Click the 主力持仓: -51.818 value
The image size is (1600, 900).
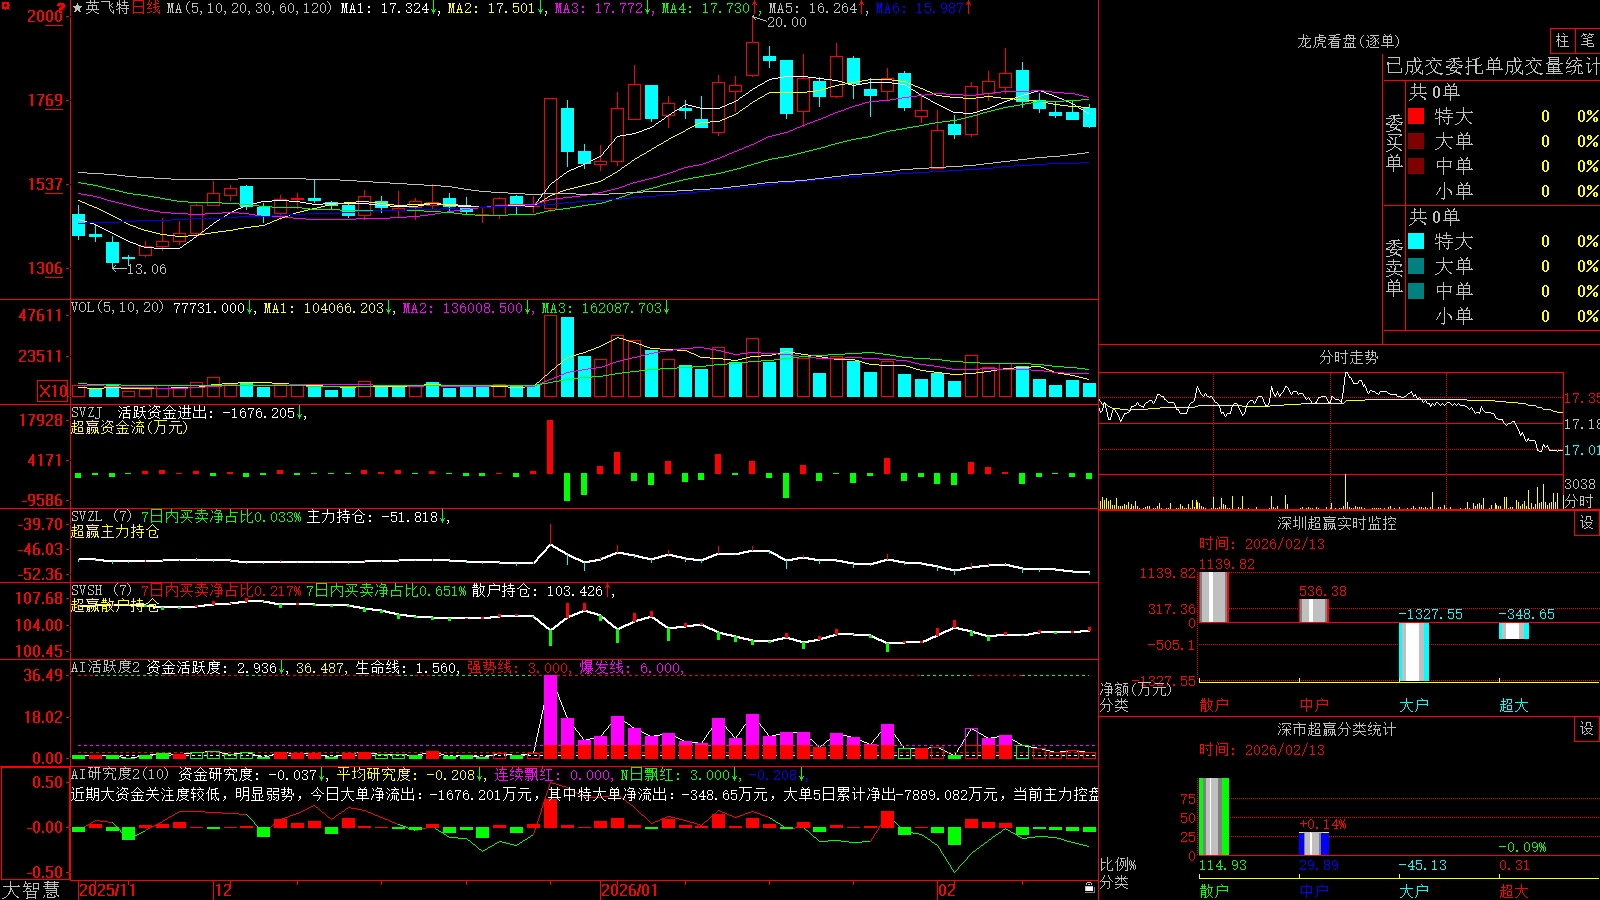[x=372, y=517]
